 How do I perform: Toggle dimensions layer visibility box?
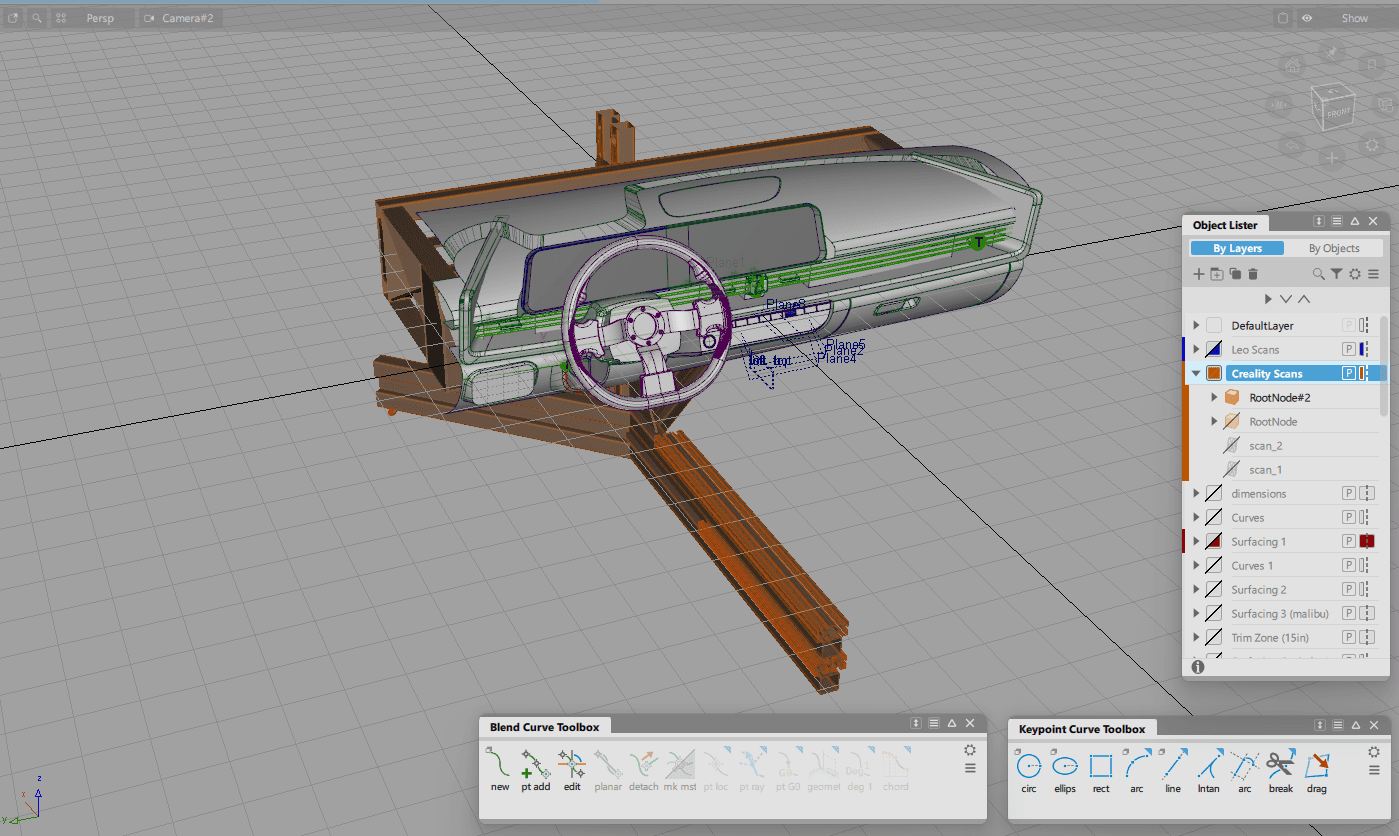[1214, 493]
